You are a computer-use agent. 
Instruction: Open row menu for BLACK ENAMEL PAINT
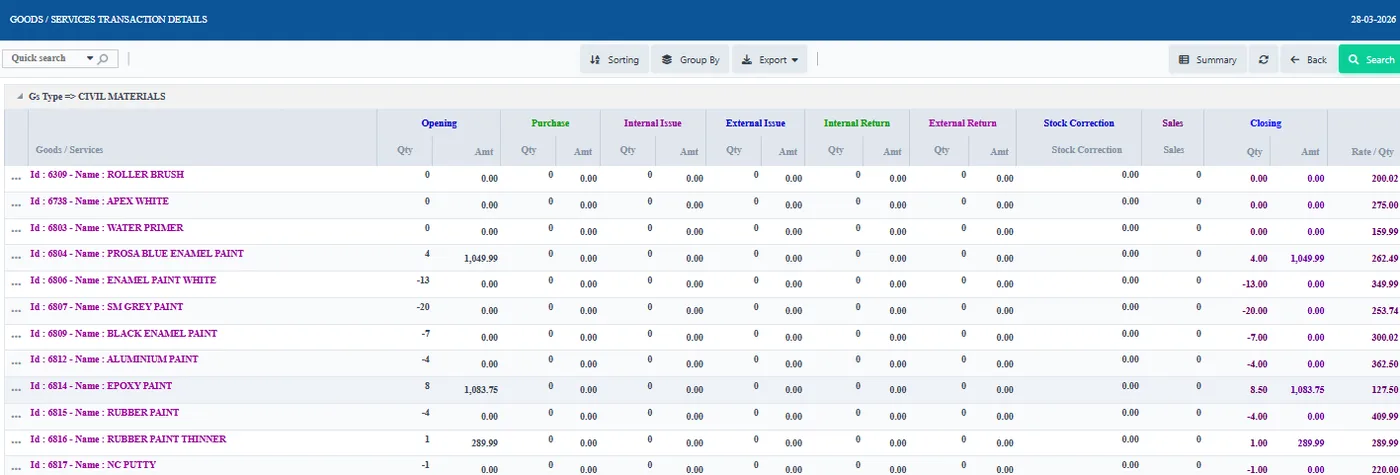point(15,336)
